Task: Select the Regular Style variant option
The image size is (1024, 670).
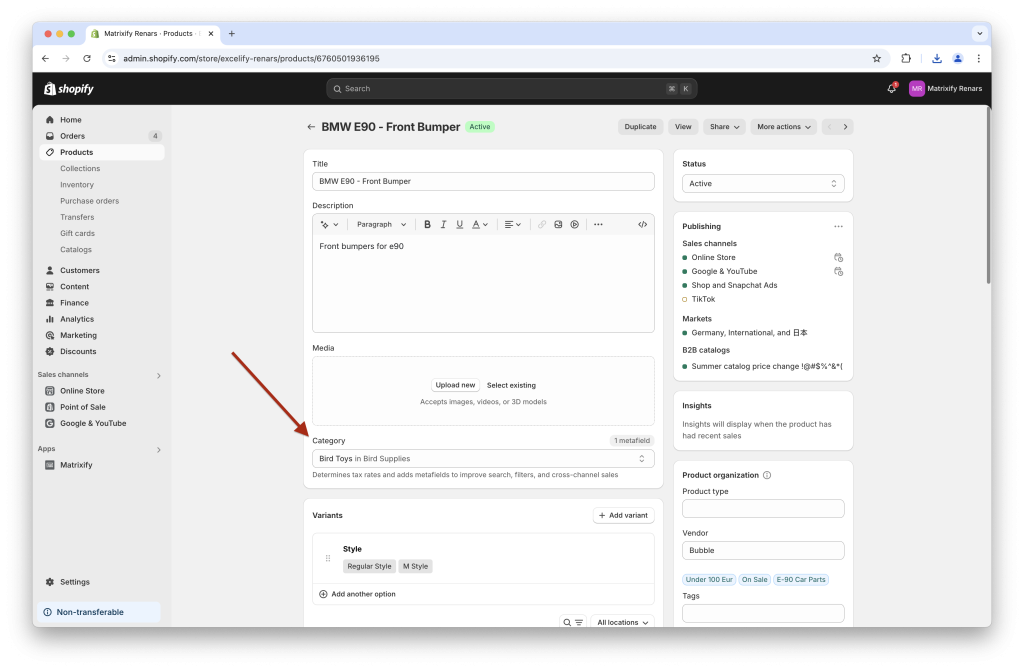Action: coord(369,565)
